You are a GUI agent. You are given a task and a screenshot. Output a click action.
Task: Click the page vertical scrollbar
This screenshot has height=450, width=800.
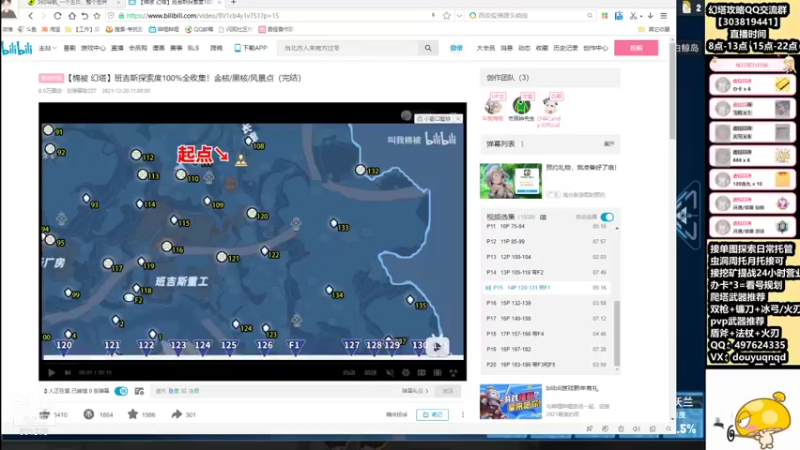tap(672, 92)
